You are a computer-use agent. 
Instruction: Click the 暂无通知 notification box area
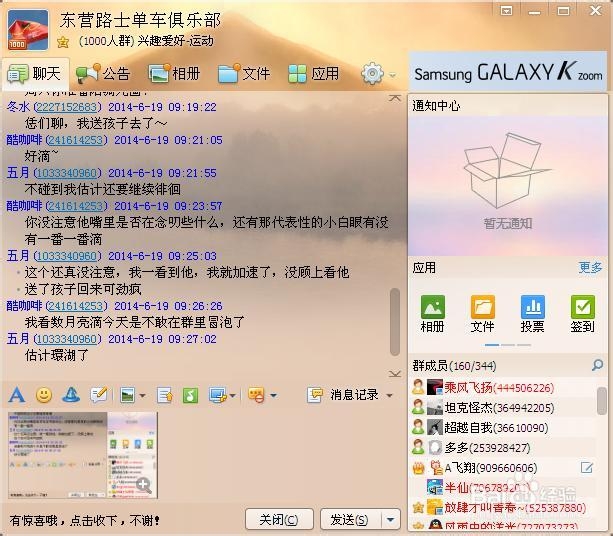507,184
